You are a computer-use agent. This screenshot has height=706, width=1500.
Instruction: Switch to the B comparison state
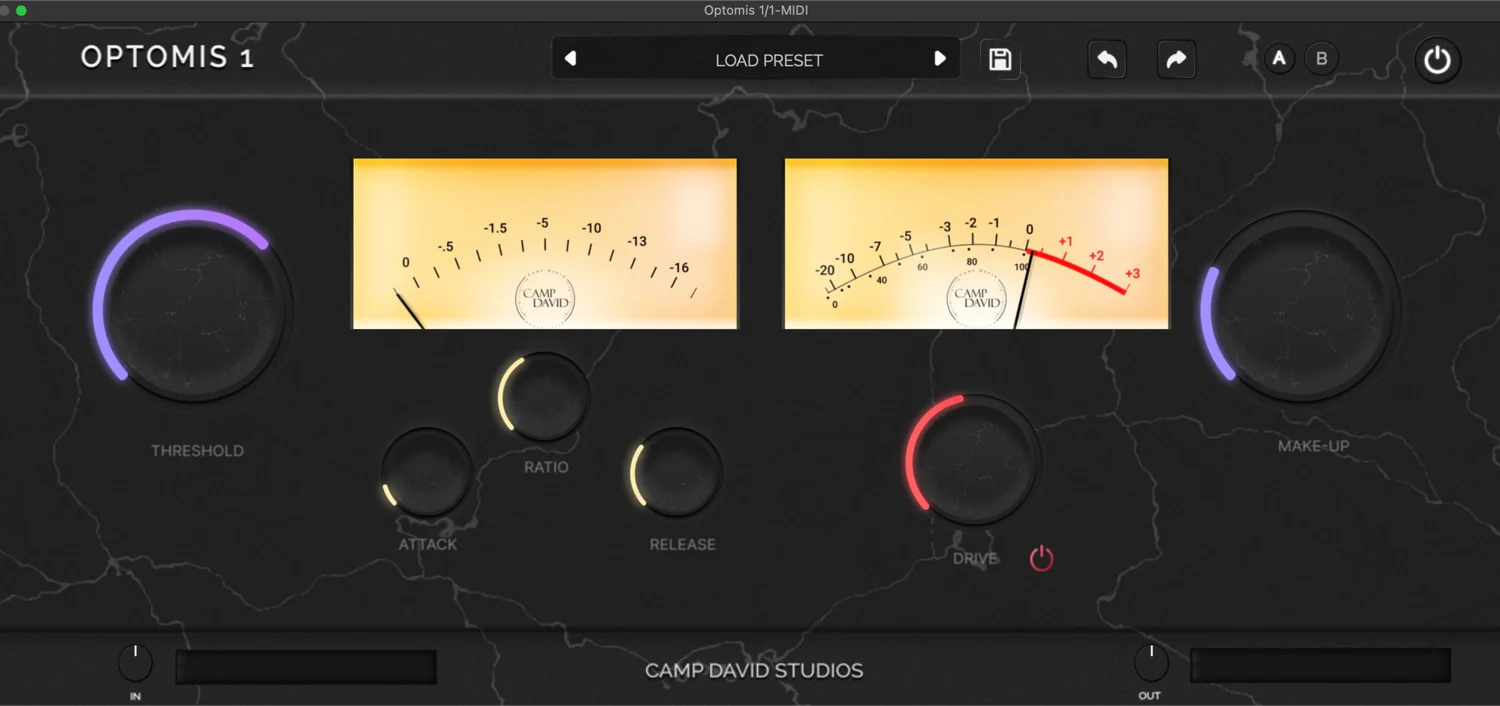[x=1321, y=59]
